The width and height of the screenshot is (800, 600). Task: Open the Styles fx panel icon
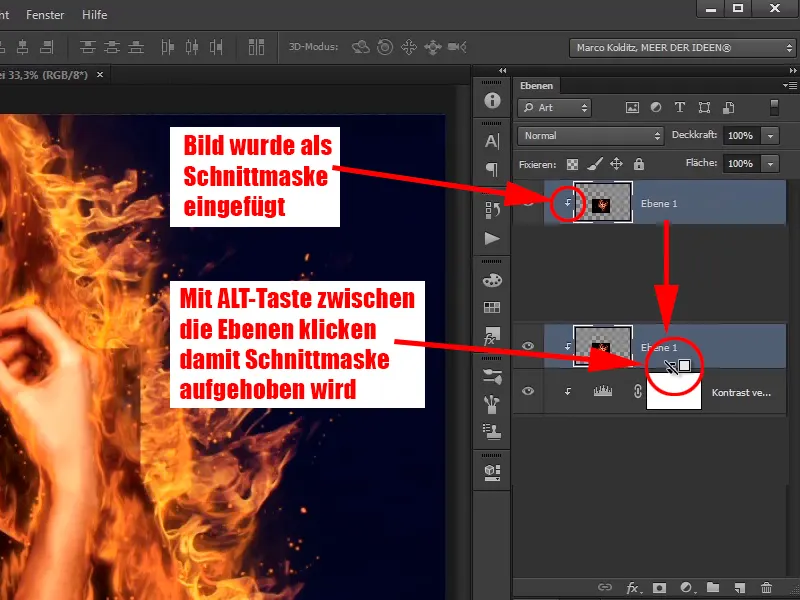coord(492,336)
